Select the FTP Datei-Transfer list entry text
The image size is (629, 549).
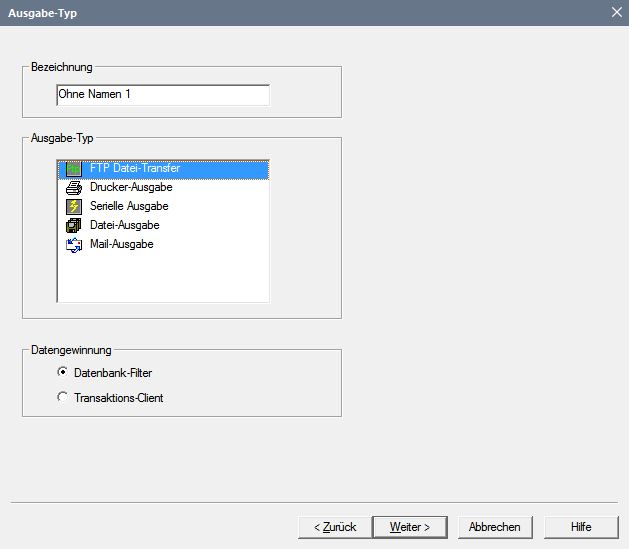pos(135,169)
